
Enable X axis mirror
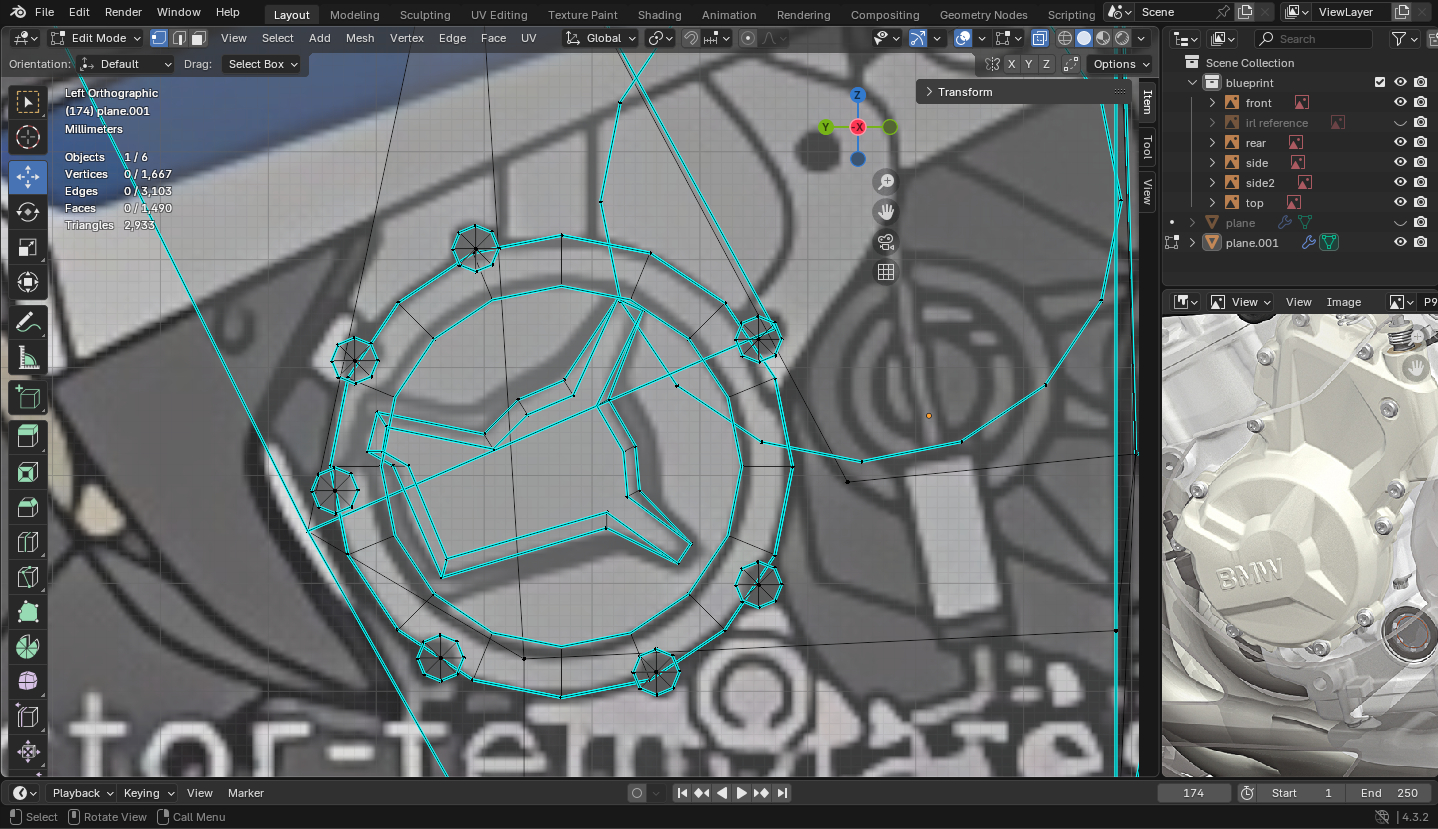pos(1012,64)
